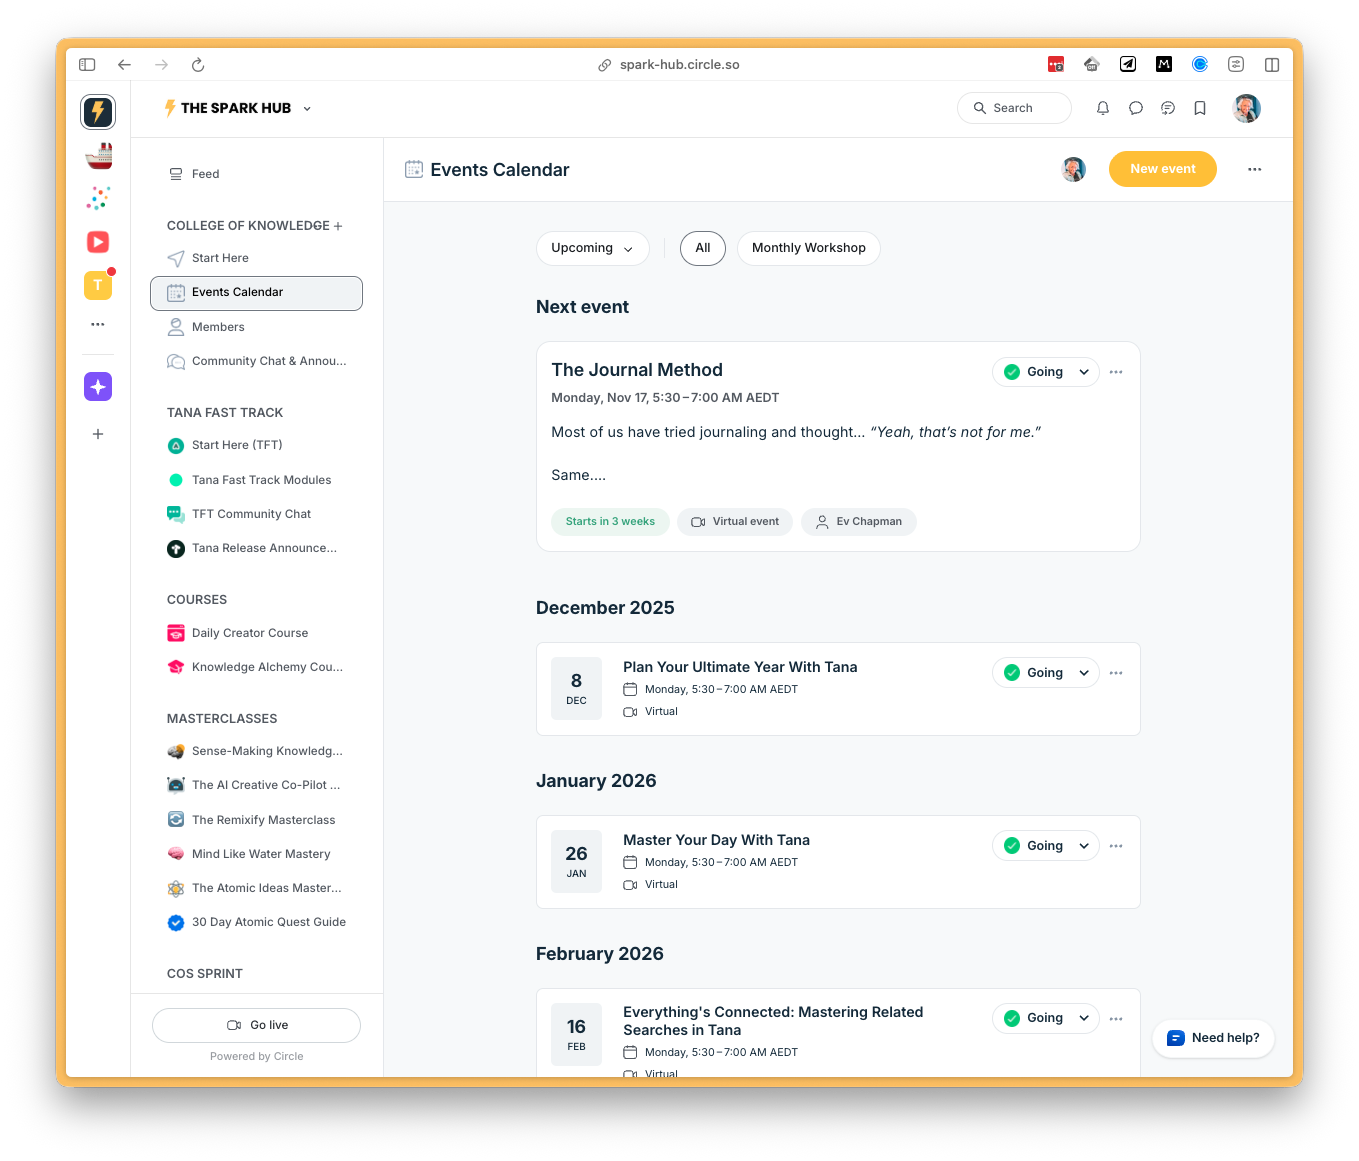Image resolution: width=1359 pixels, height=1161 pixels.
Task: Open Mind Like Water Mastery
Action: tap(257, 854)
